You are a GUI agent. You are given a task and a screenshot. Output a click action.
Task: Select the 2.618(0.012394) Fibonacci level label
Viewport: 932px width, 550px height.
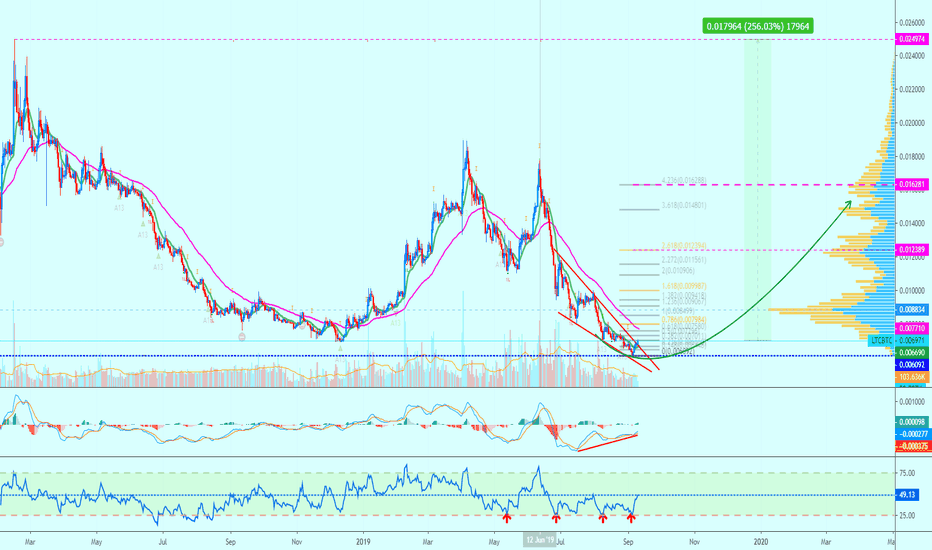pos(684,246)
